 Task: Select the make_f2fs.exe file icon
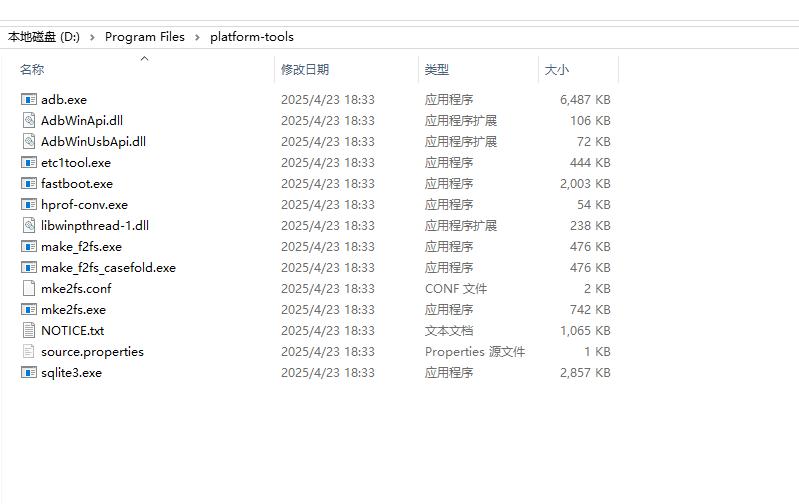pos(29,247)
